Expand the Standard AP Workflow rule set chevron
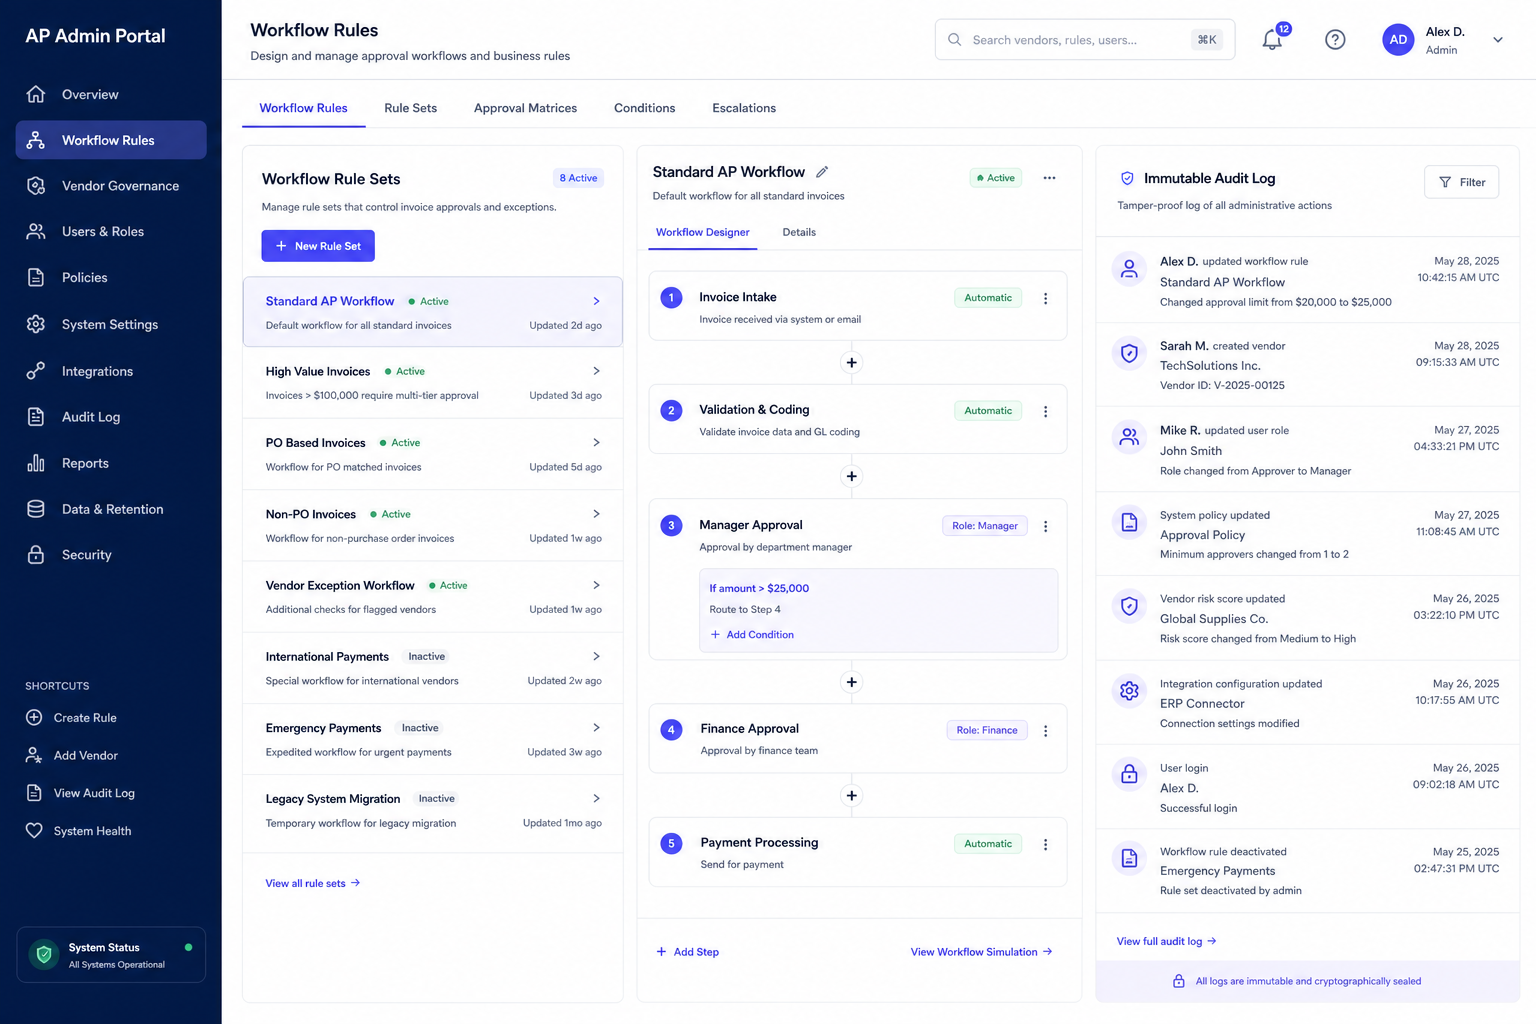This screenshot has height=1024, width=1536. coord(596,301)
